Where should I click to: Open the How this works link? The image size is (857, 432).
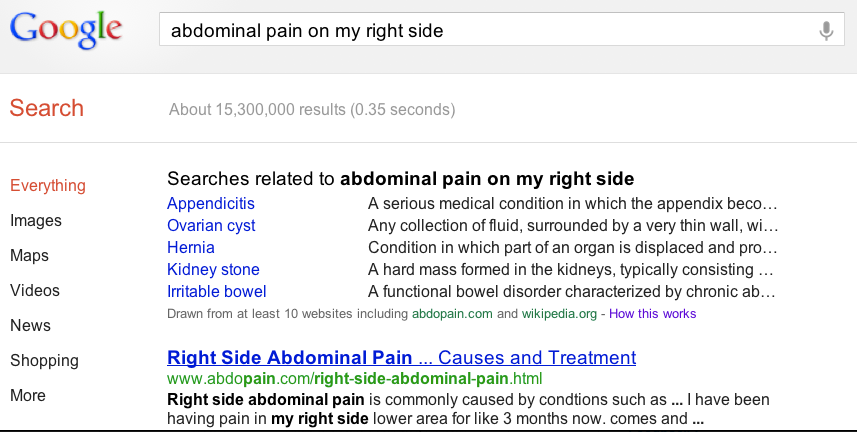[x=652, y=314]
